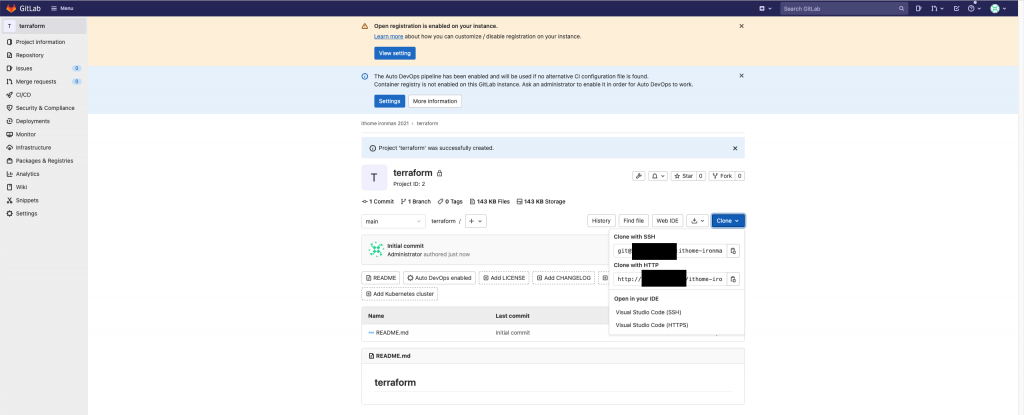Screen dimensions: 1024x415
Task: Open the terraform breadcrumb link
Action: pos(427,124)
